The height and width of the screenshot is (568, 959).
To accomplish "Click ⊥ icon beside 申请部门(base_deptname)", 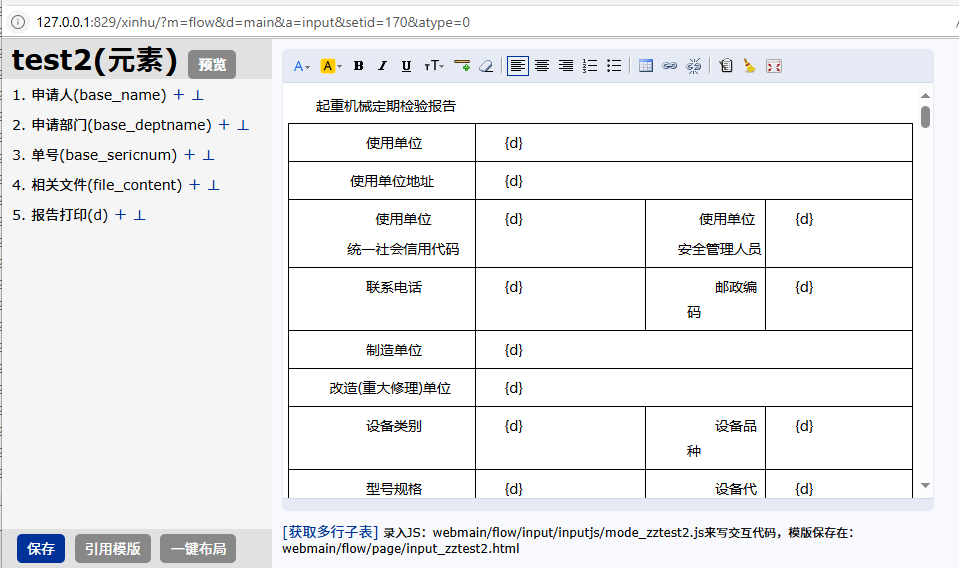I will (x=243, y=125).
